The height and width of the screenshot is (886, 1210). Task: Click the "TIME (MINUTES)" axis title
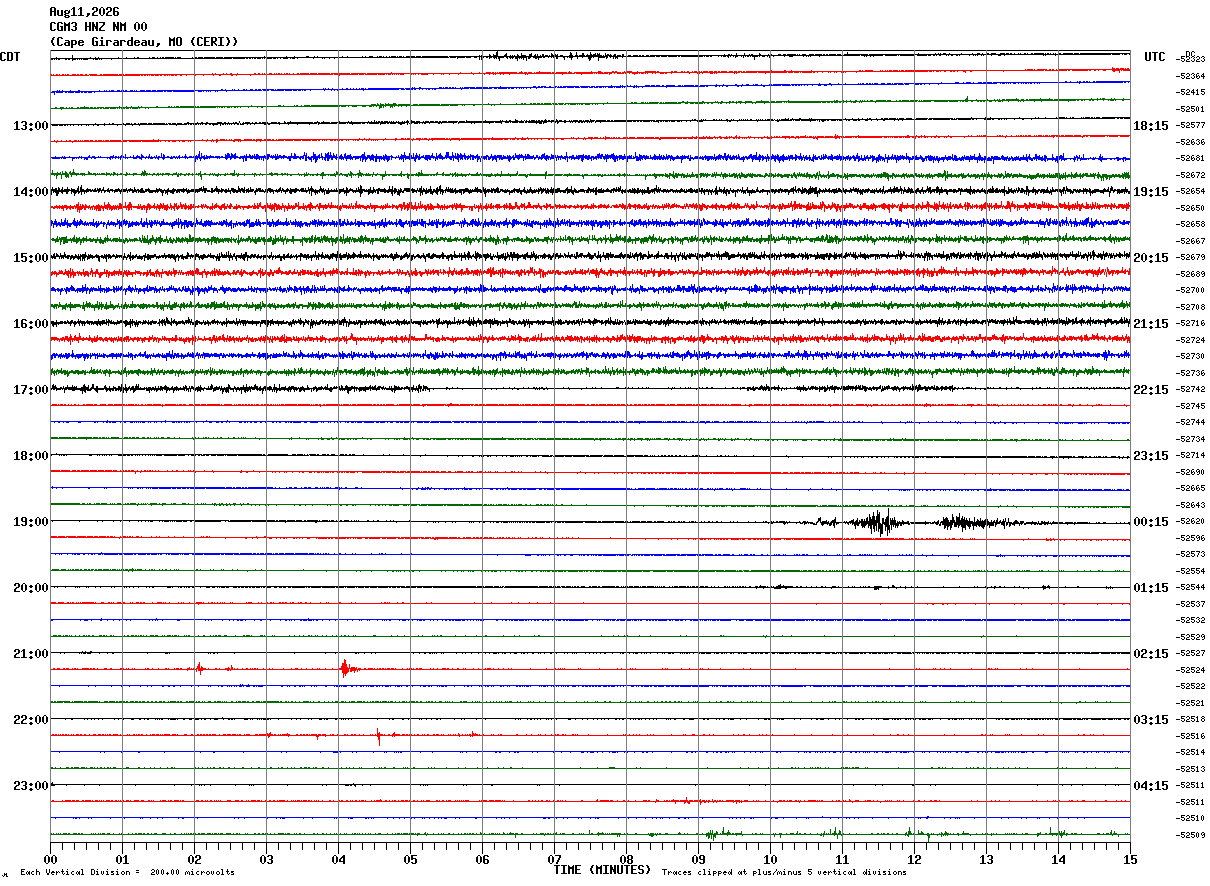(x=602, y=870)
